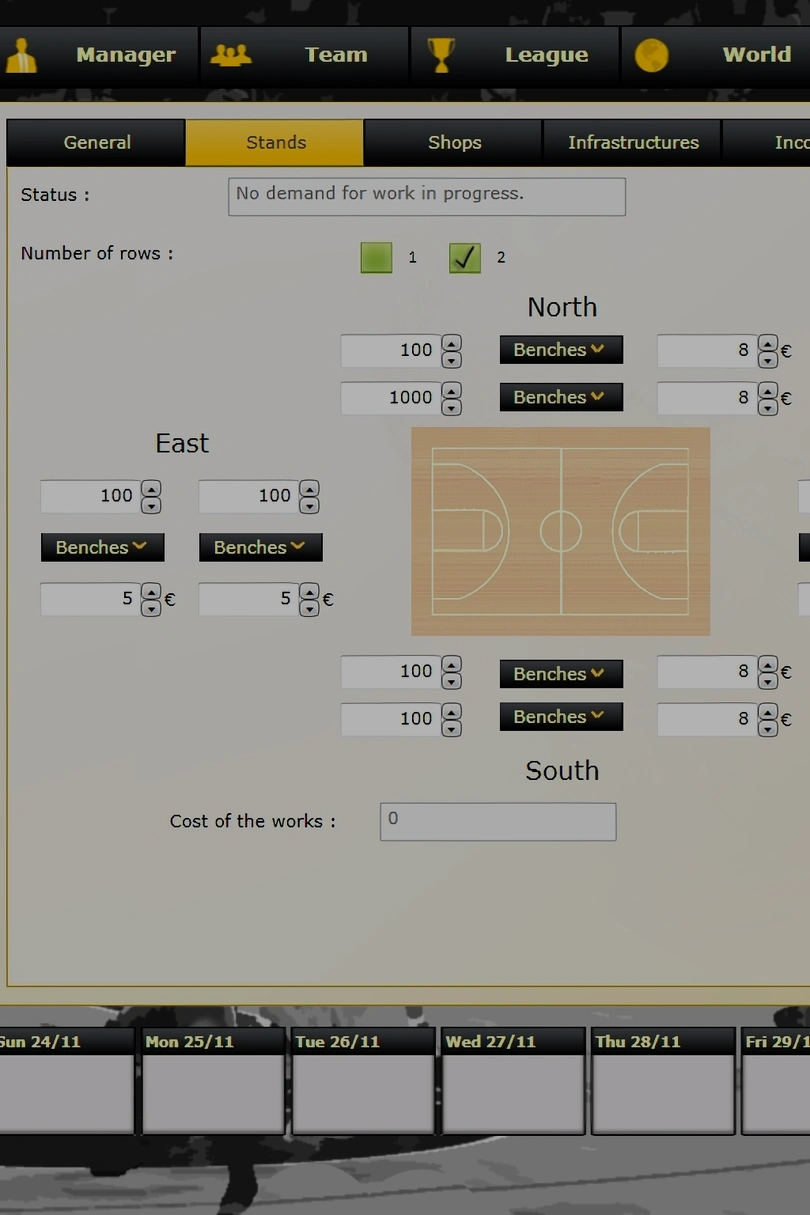
Task: Expand South bottom row Benches dropdown
Action: 560,717
